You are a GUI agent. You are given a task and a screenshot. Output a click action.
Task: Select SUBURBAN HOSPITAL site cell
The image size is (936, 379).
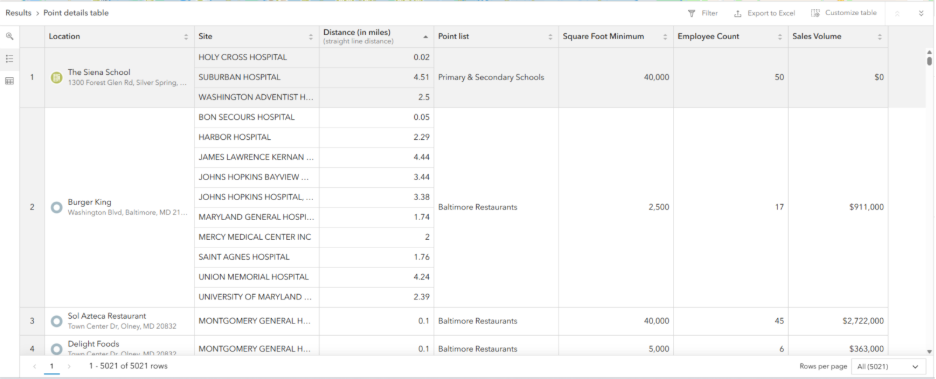[x=257, y=77]
